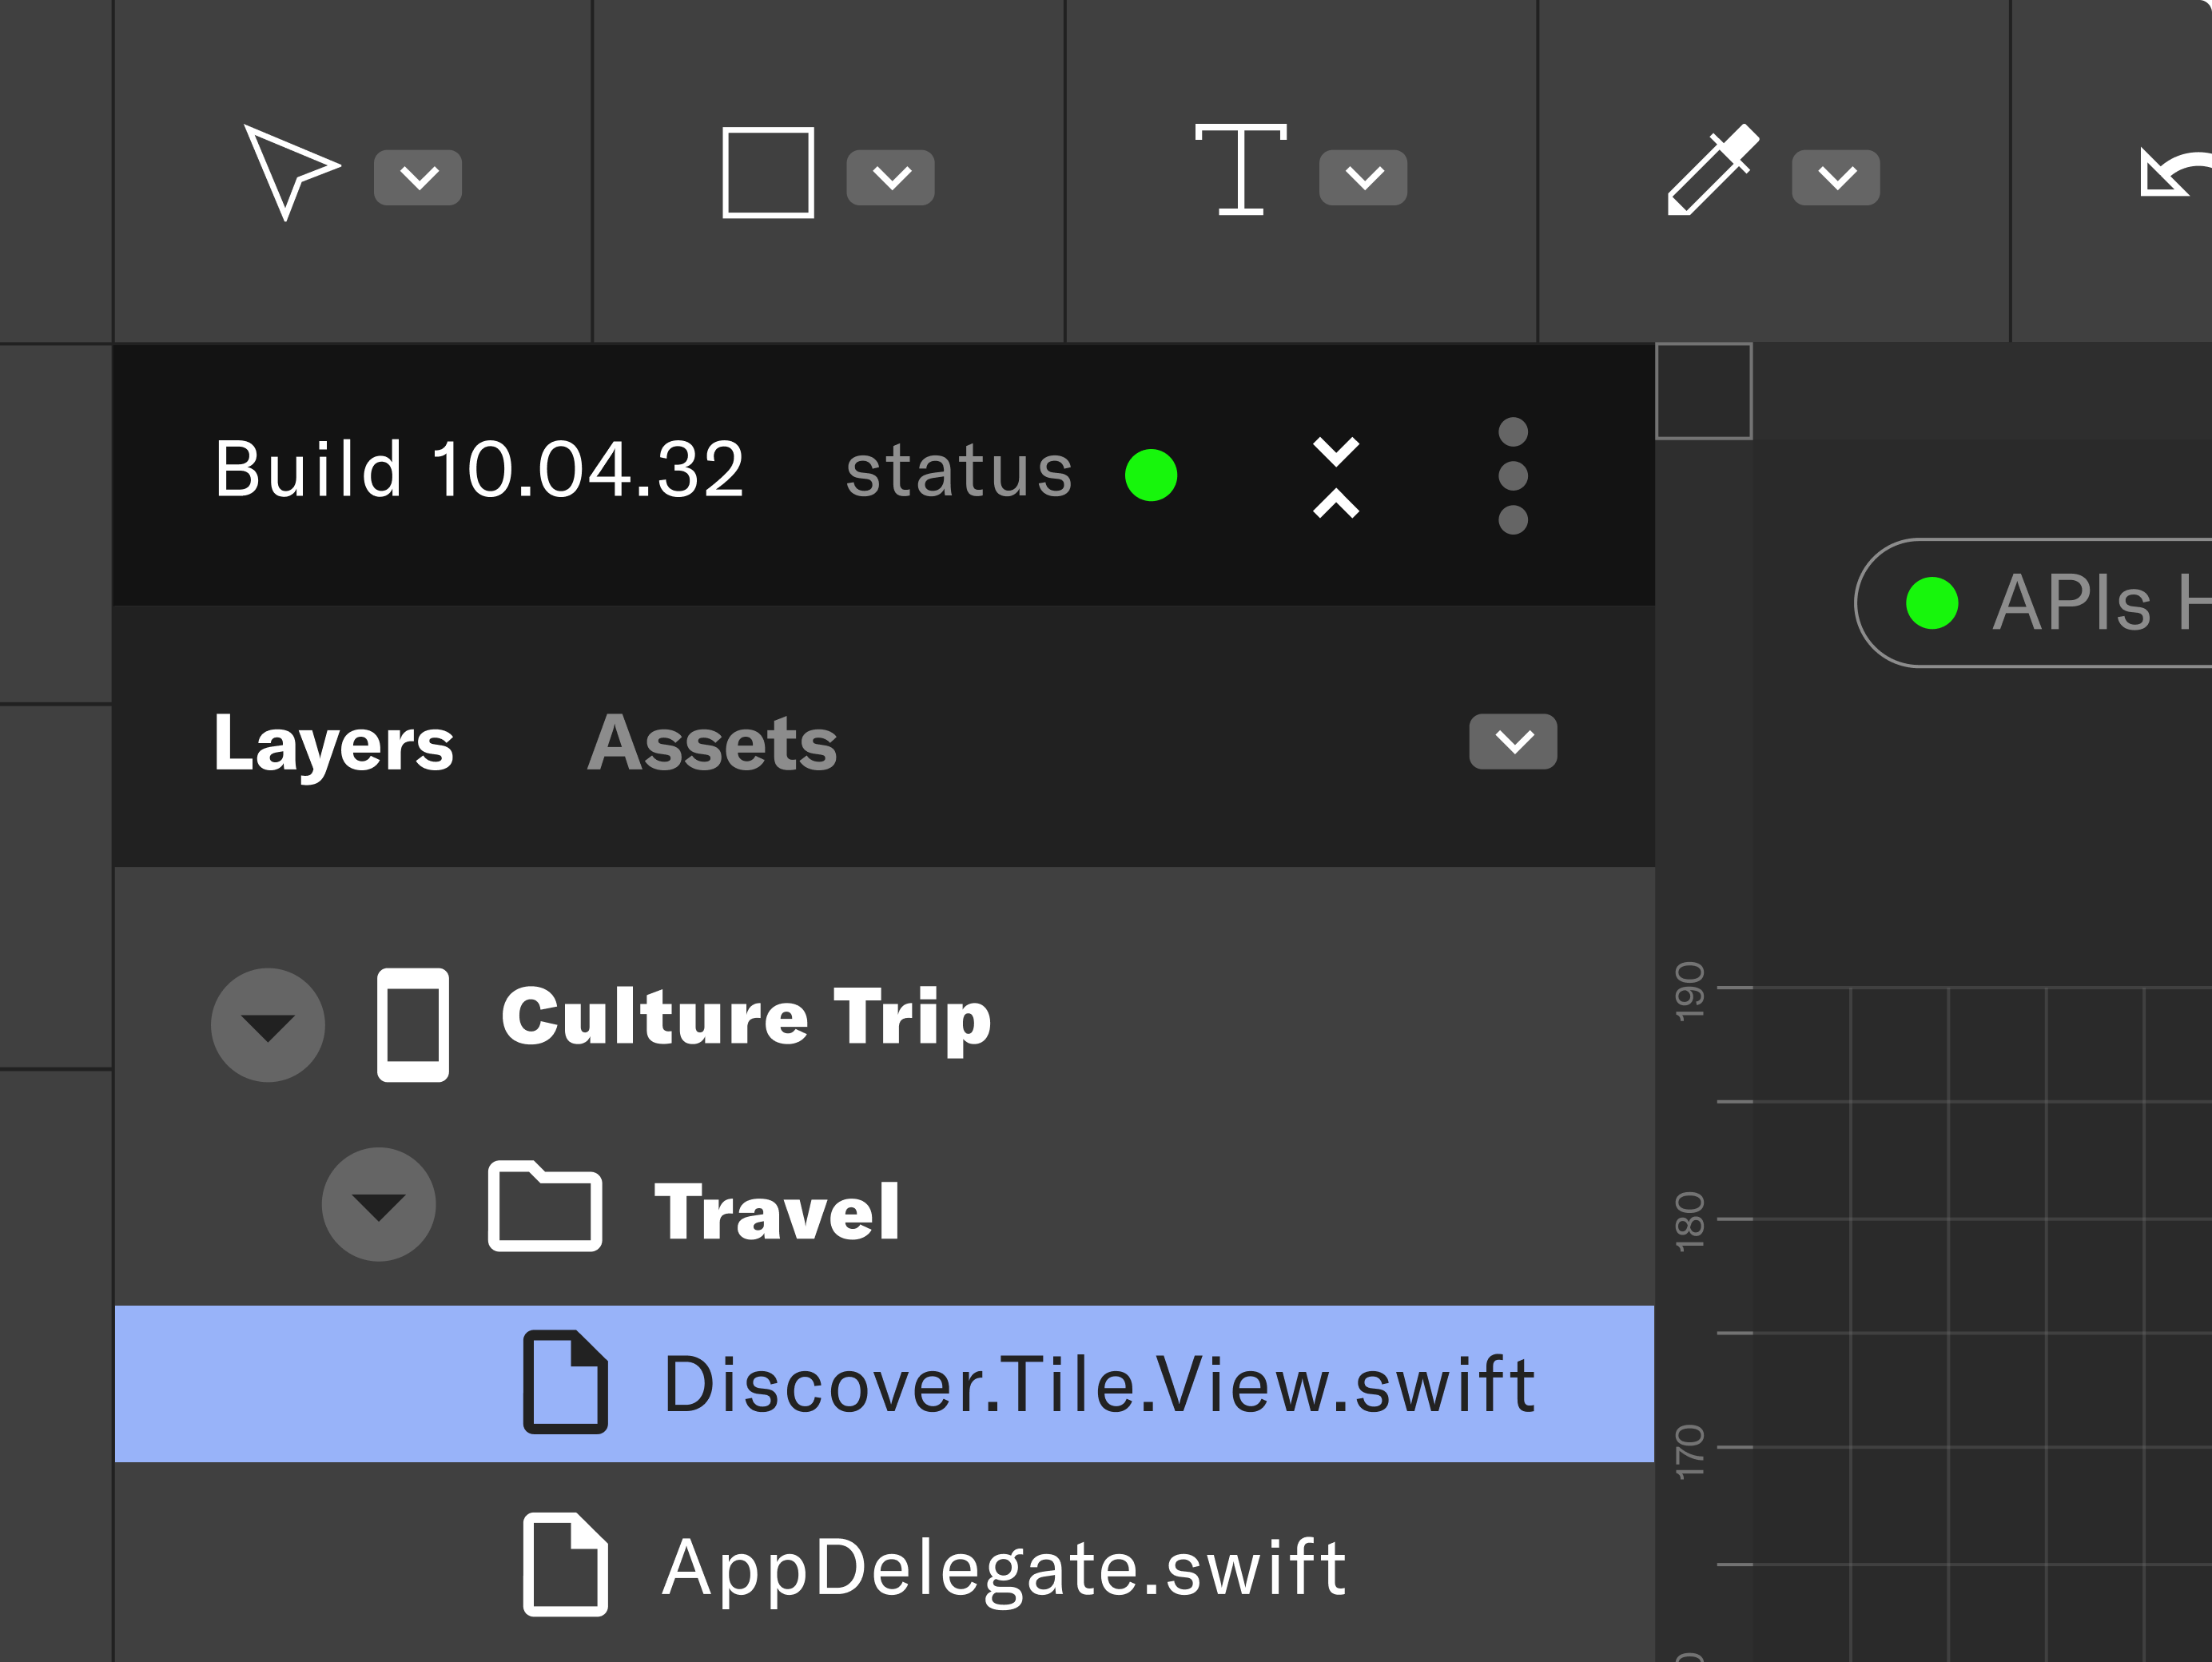Viewport: 2212px width, 1662px height.
Task: Click the APIs status pill button
Action: pyautogui.click(x=2050, y=603)
